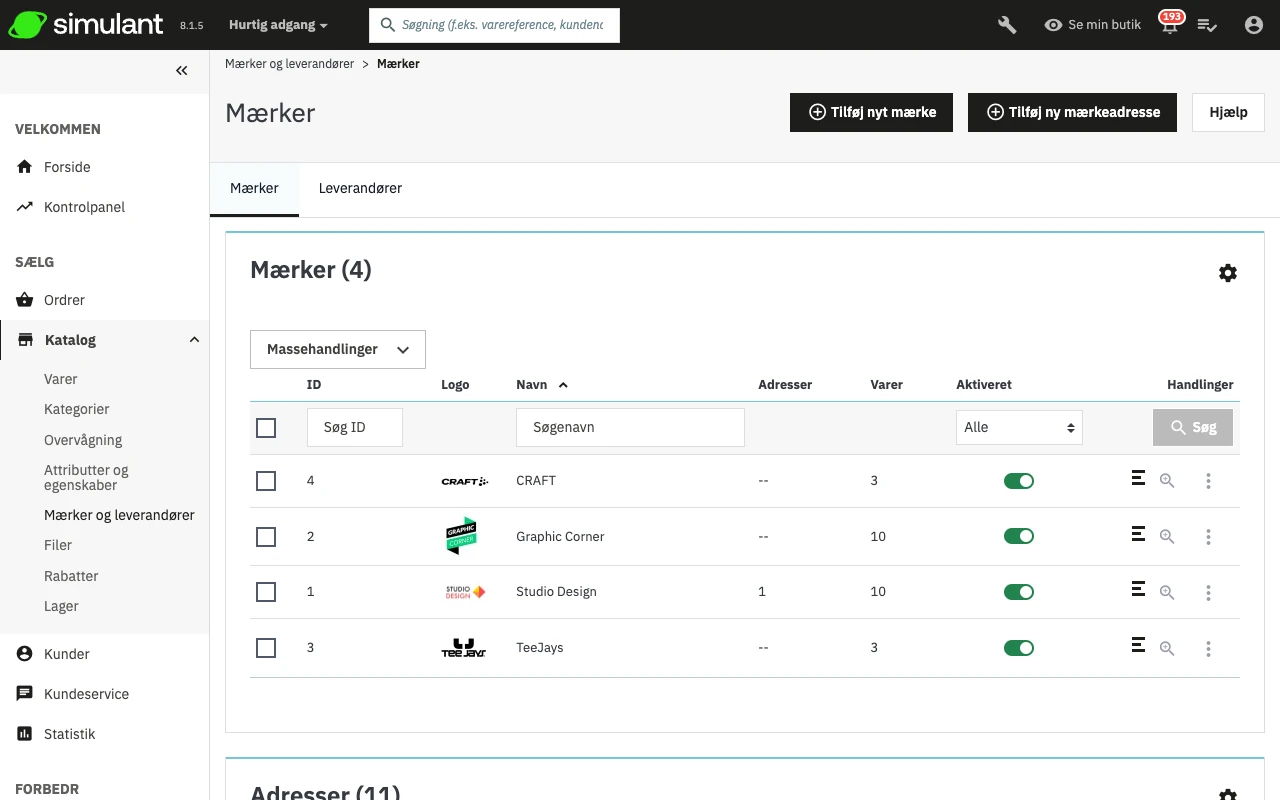Expand the Aktiveret filter Alle dropdown
Image resolution: width=1280 pixels, height=800 pixels.
coord(1018,427)
